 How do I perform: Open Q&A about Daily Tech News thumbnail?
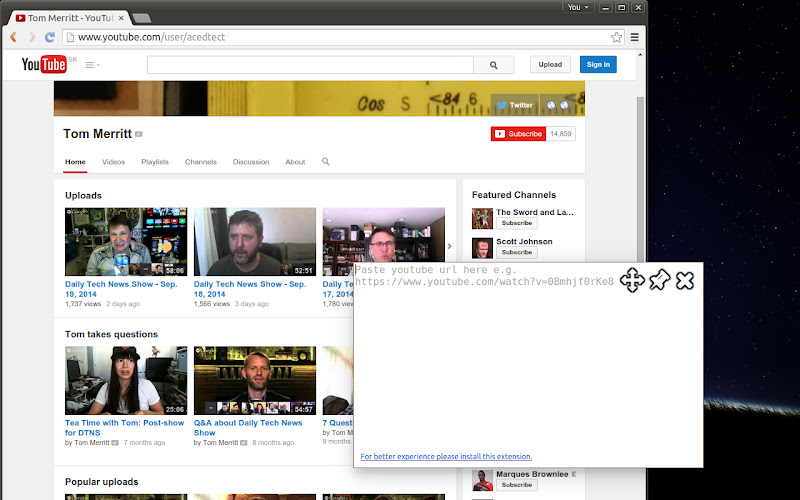[255, 380]
